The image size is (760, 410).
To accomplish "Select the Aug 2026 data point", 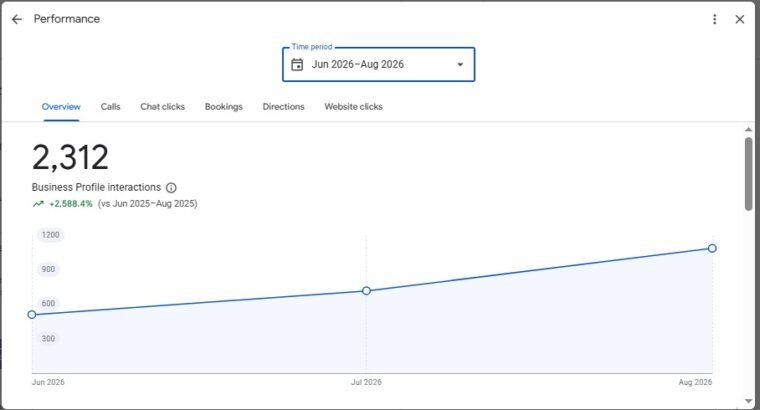I will tap(712, 248).
